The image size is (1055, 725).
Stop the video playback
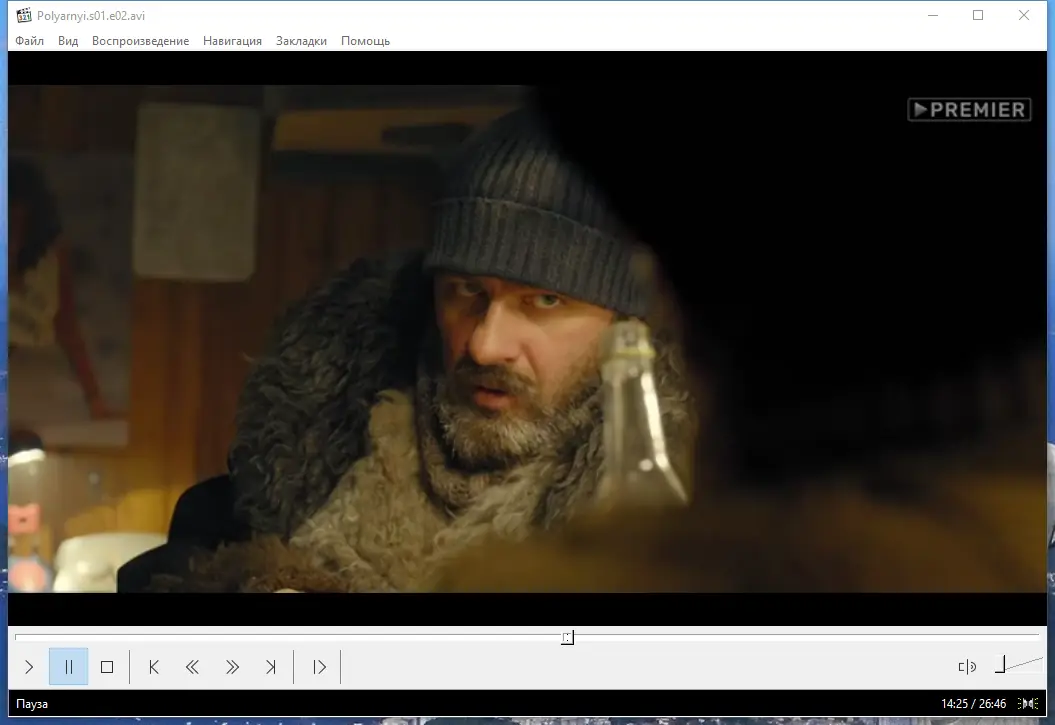pos(107,666)
